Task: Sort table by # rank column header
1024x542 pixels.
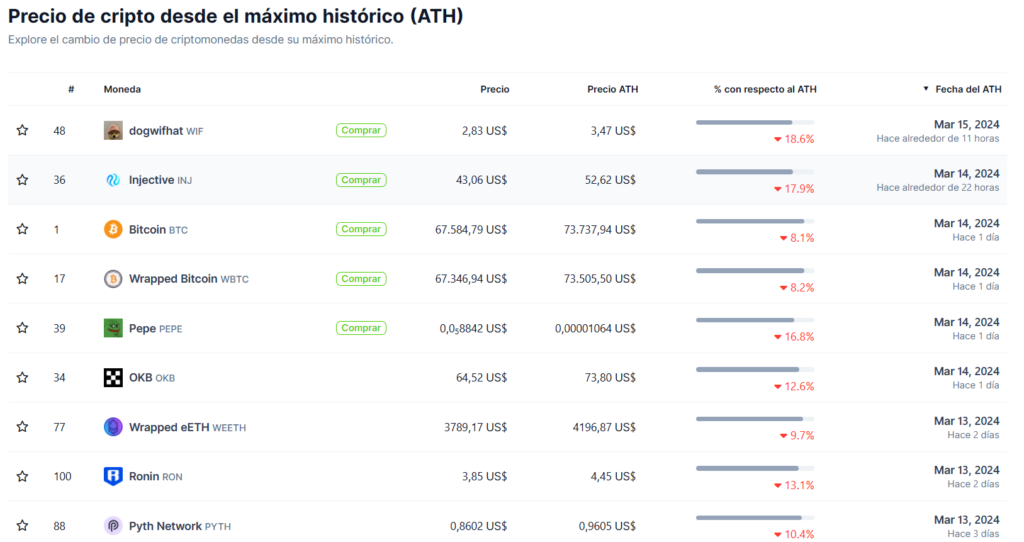Action: pos(71,89)
